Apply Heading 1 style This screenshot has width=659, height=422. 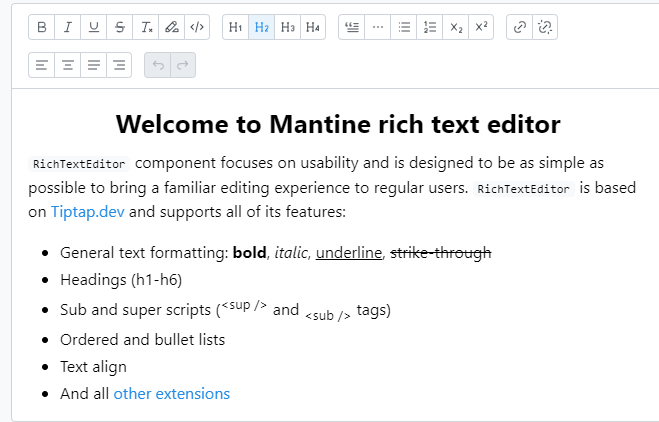235,27
